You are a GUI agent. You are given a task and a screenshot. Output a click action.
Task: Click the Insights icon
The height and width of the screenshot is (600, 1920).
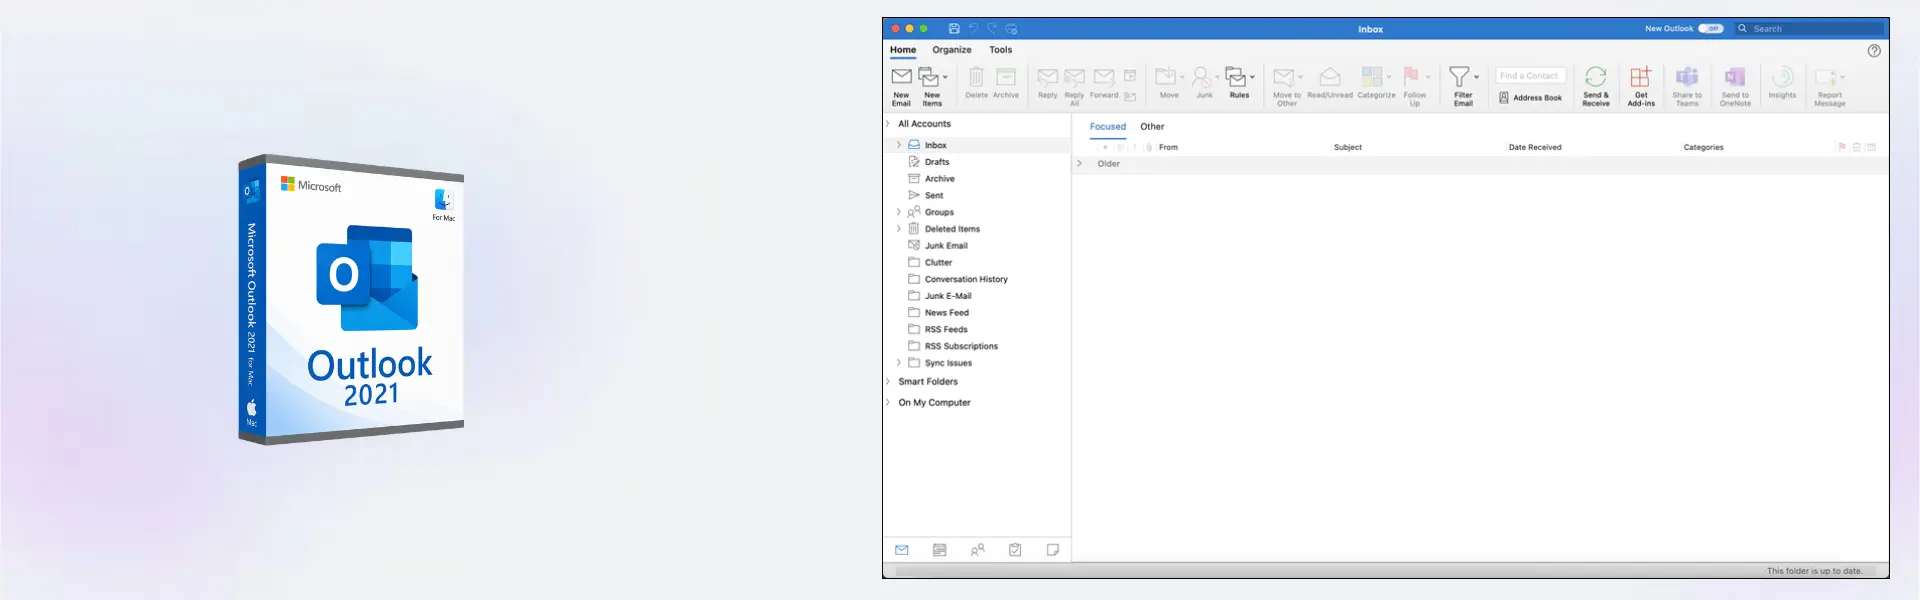(x=1782, y=77)
